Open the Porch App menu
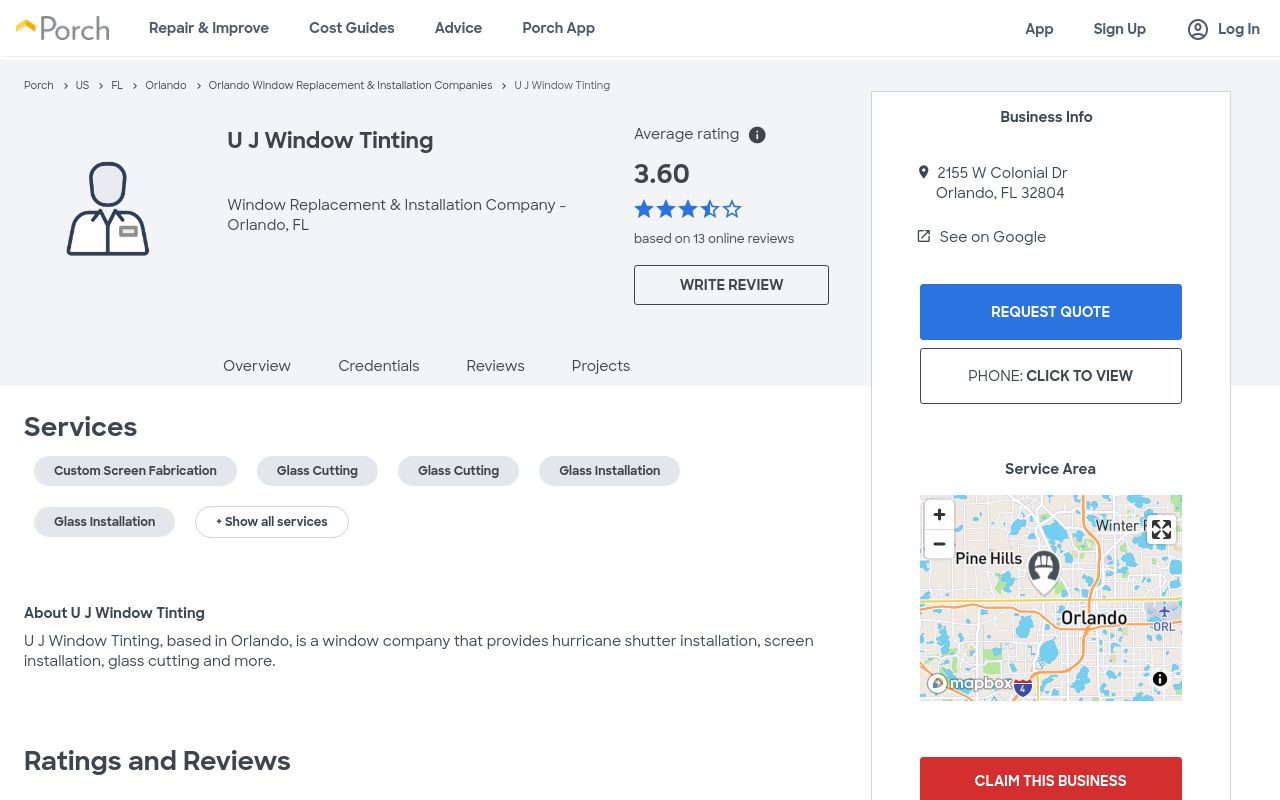1280x800 pixels. coord(558,28)
